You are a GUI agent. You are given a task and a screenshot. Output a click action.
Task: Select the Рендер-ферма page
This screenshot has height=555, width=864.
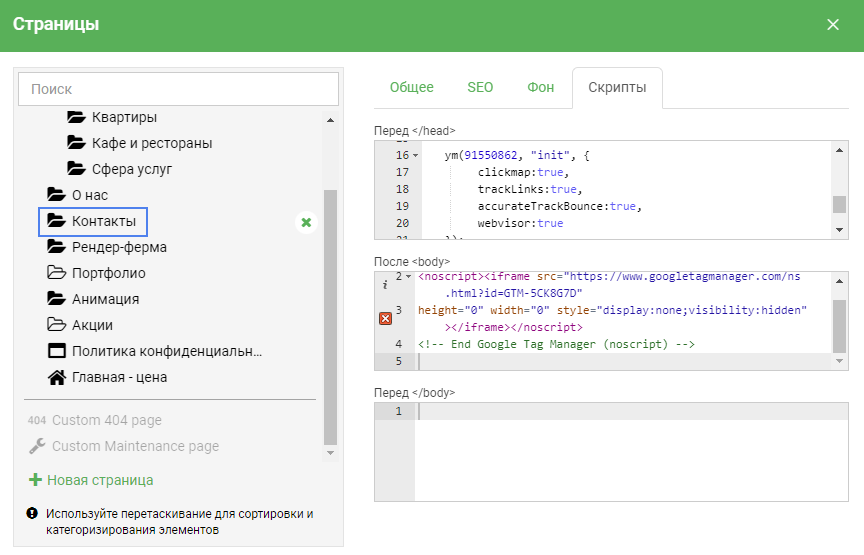point(119,247)
